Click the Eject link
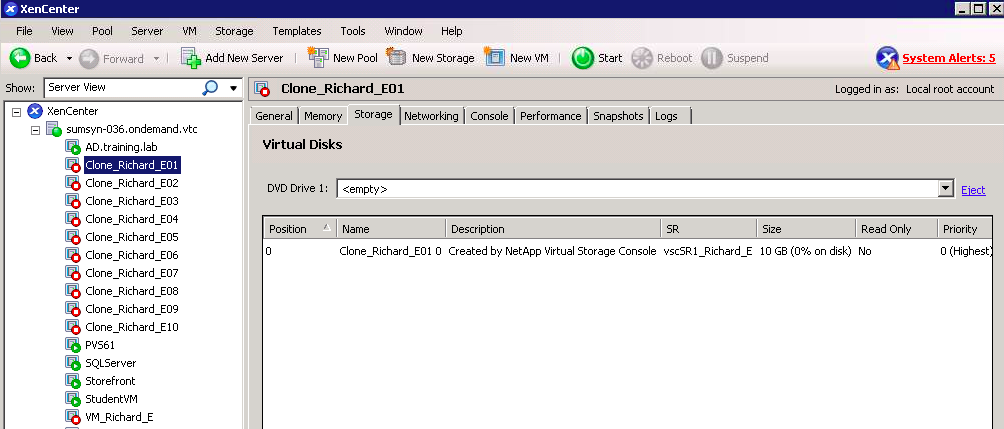The width and height of the screenshot is (1004, 429). tap(973, 189)
